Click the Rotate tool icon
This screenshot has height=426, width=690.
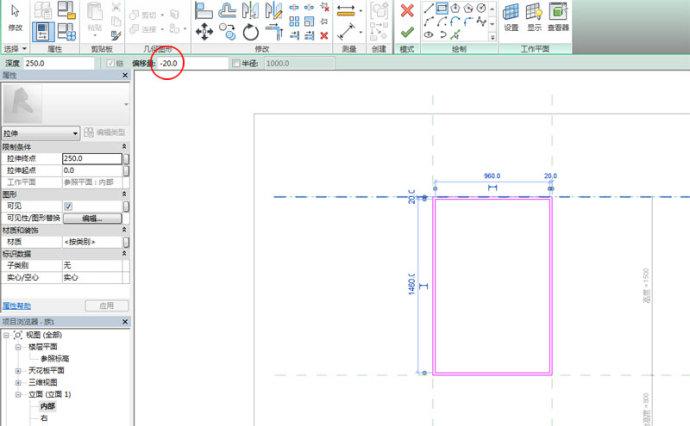tap(251, 32)
